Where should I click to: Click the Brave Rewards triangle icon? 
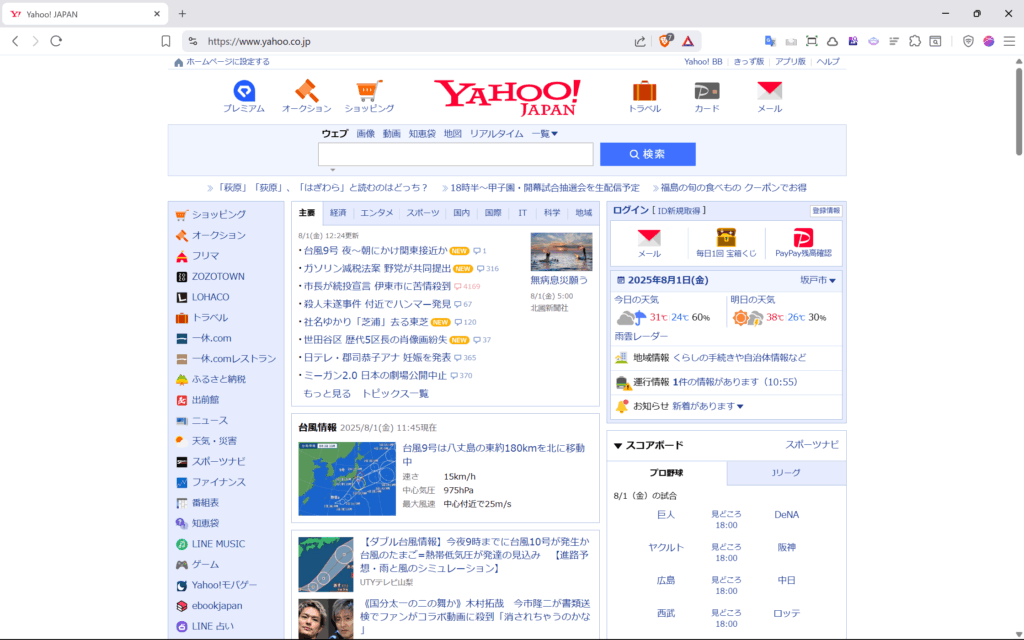688,41
